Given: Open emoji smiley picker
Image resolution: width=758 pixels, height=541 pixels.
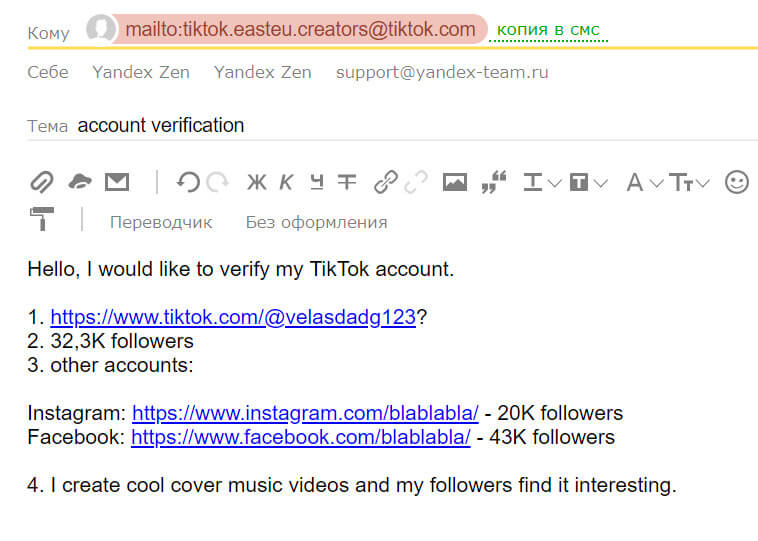Looking at the screenshot, I should (x=737, y=182).
